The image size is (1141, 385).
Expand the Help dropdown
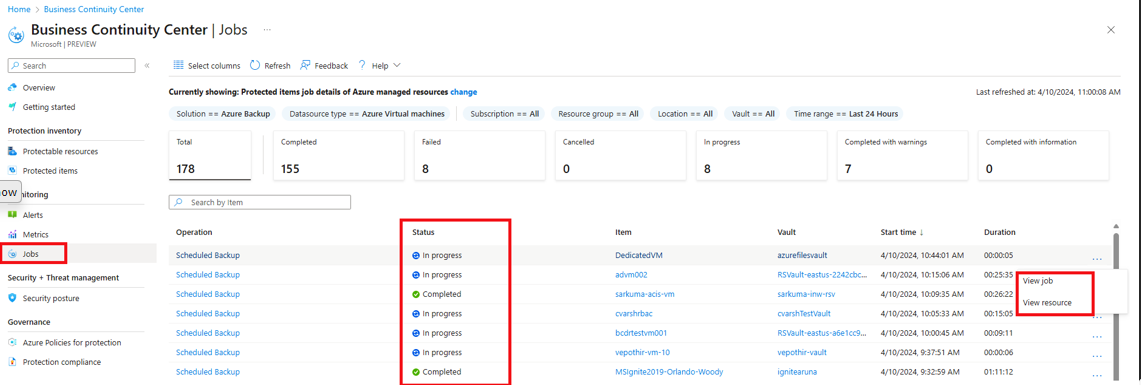click(x=378, y=66)
